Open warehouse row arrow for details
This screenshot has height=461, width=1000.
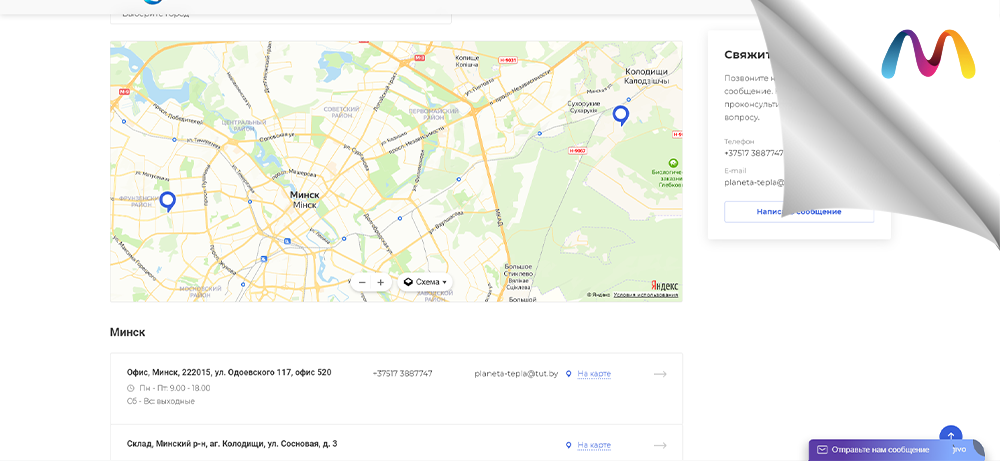pos(660,445)
